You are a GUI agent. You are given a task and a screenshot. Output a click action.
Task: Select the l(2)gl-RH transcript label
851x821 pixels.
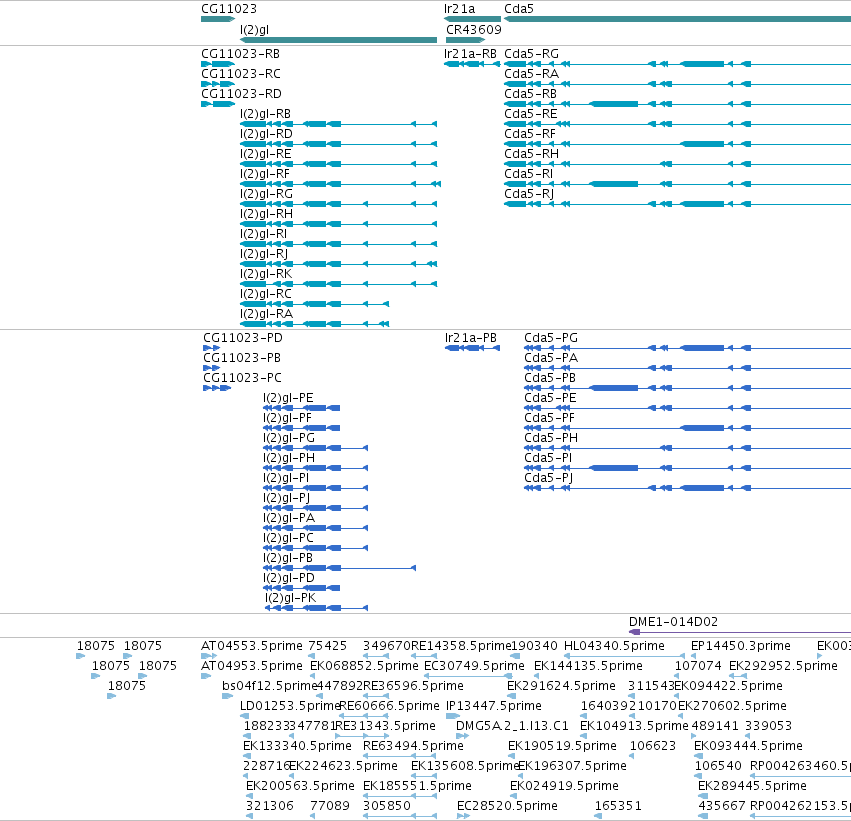click(x=266, y=214)
